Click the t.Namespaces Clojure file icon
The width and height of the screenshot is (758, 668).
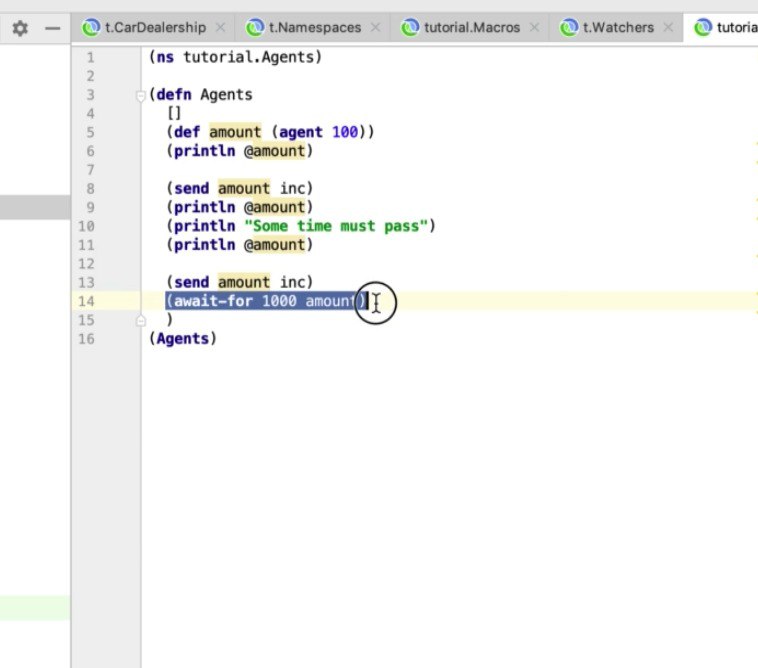(x=255, y=28)
